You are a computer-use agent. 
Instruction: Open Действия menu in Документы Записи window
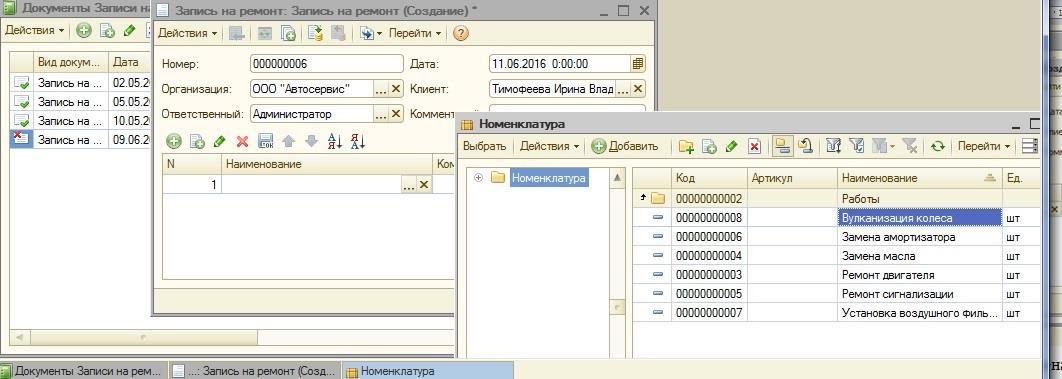tap(35, 30)
